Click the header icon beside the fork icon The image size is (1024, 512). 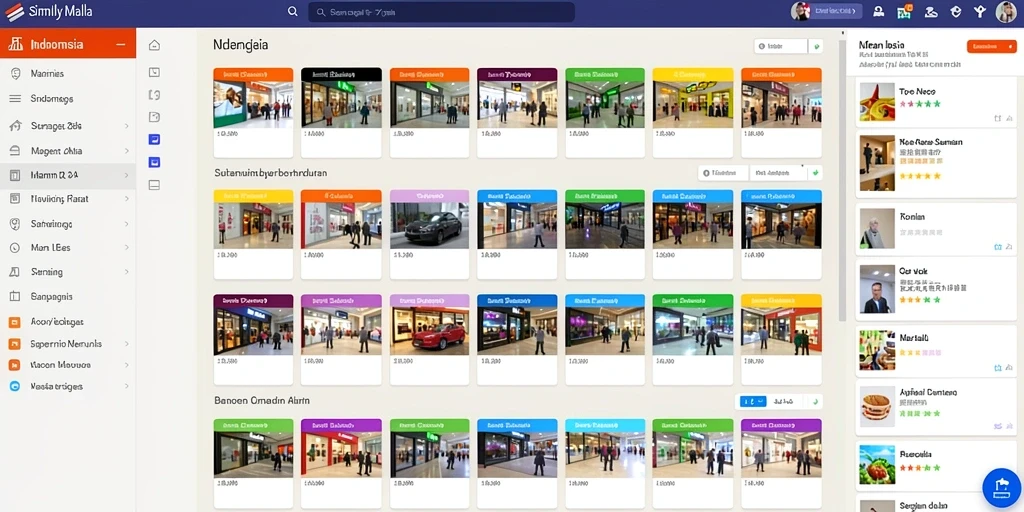955,12
